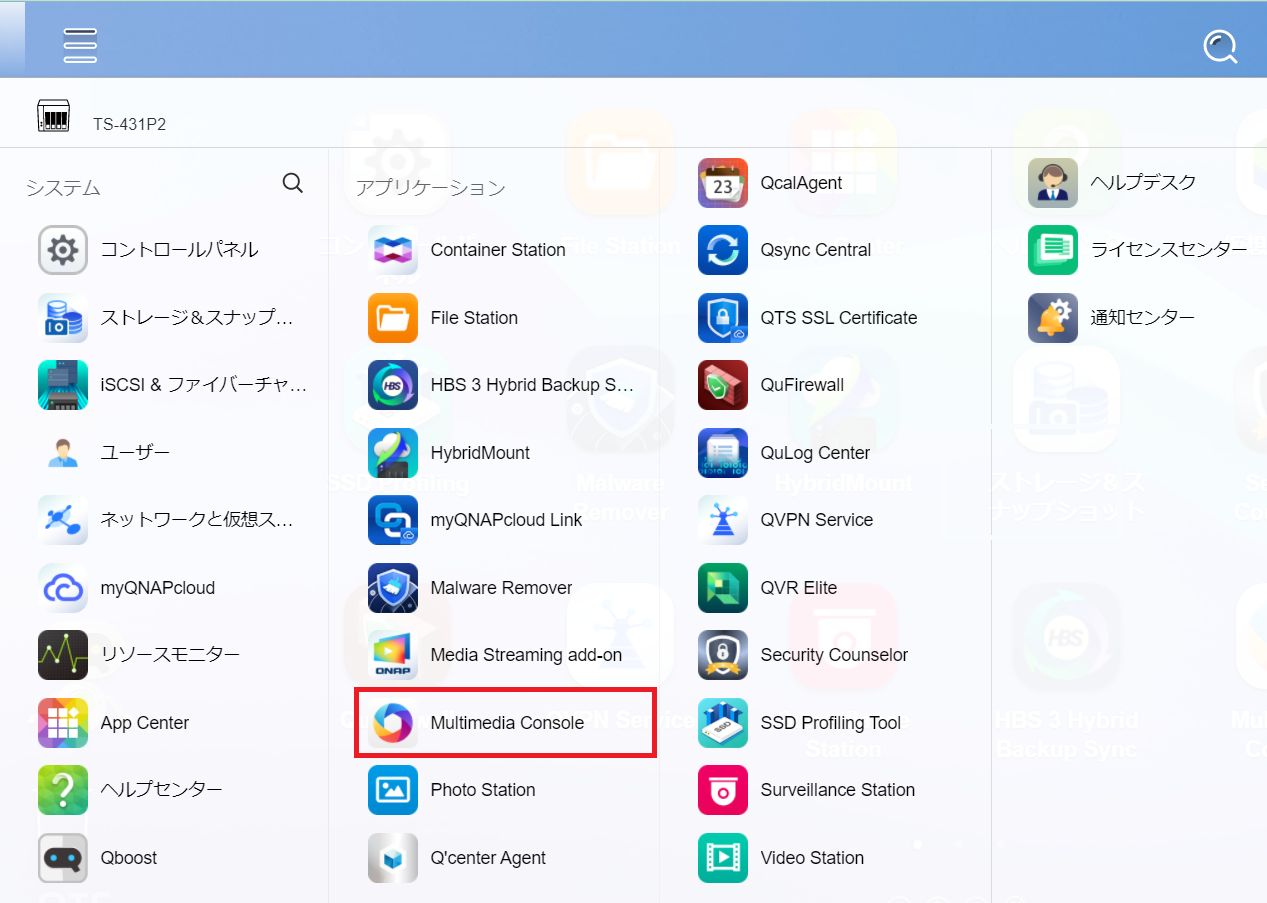
Task: Click the Qboost text label
Action: tap(129, 858)
